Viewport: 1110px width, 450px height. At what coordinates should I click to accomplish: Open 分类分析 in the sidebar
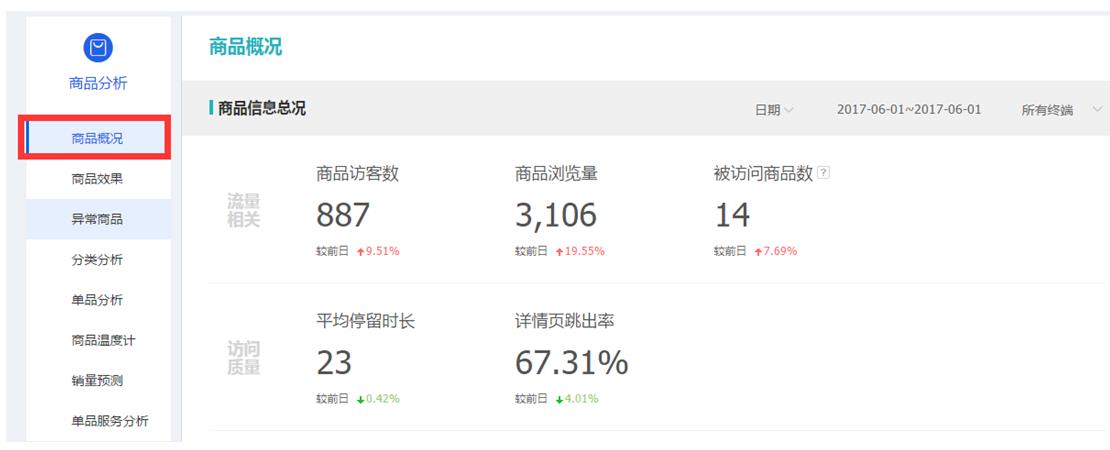click(x=98, y=260)
